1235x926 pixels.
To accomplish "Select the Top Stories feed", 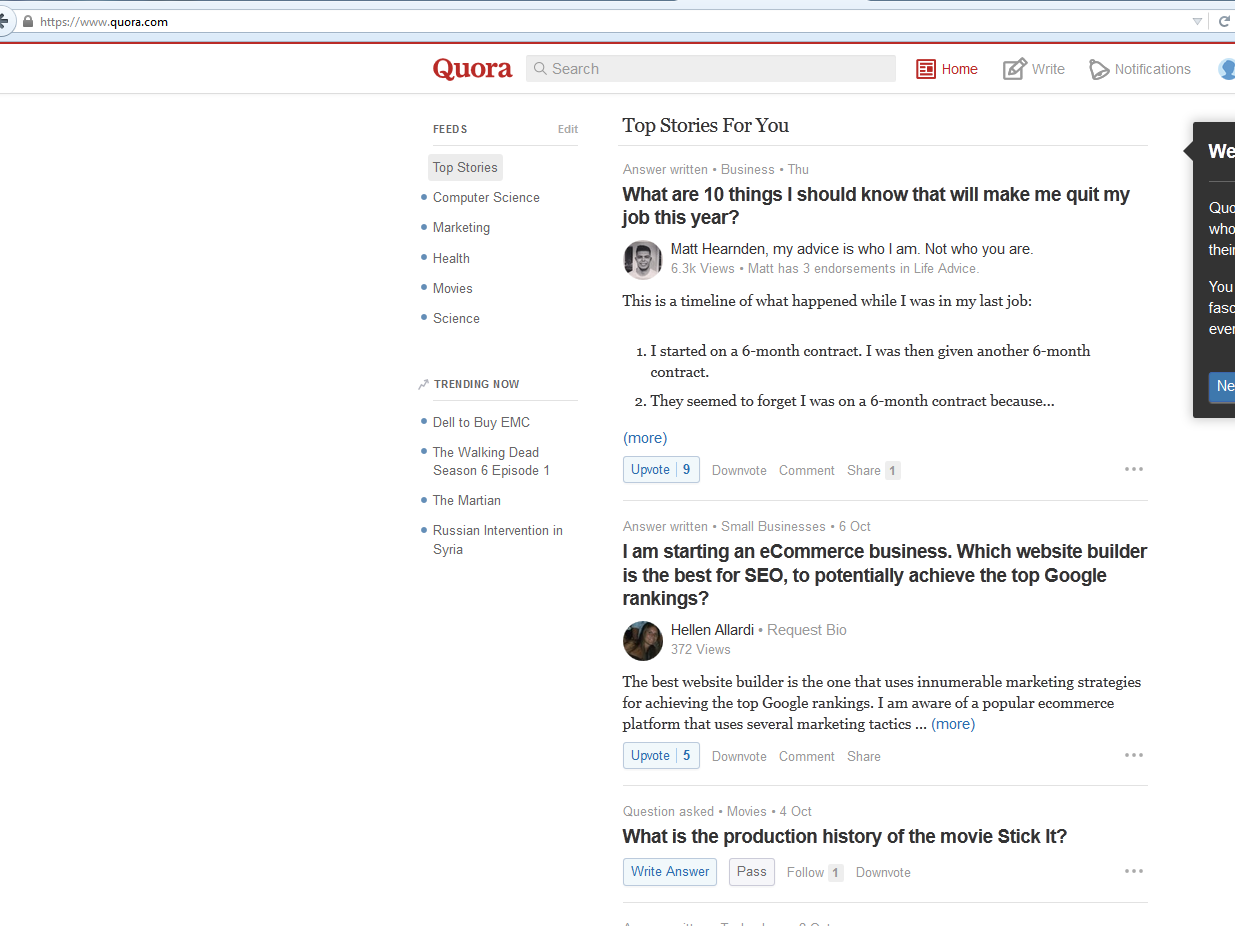I will pyautogui.click(x=465, y=168).
